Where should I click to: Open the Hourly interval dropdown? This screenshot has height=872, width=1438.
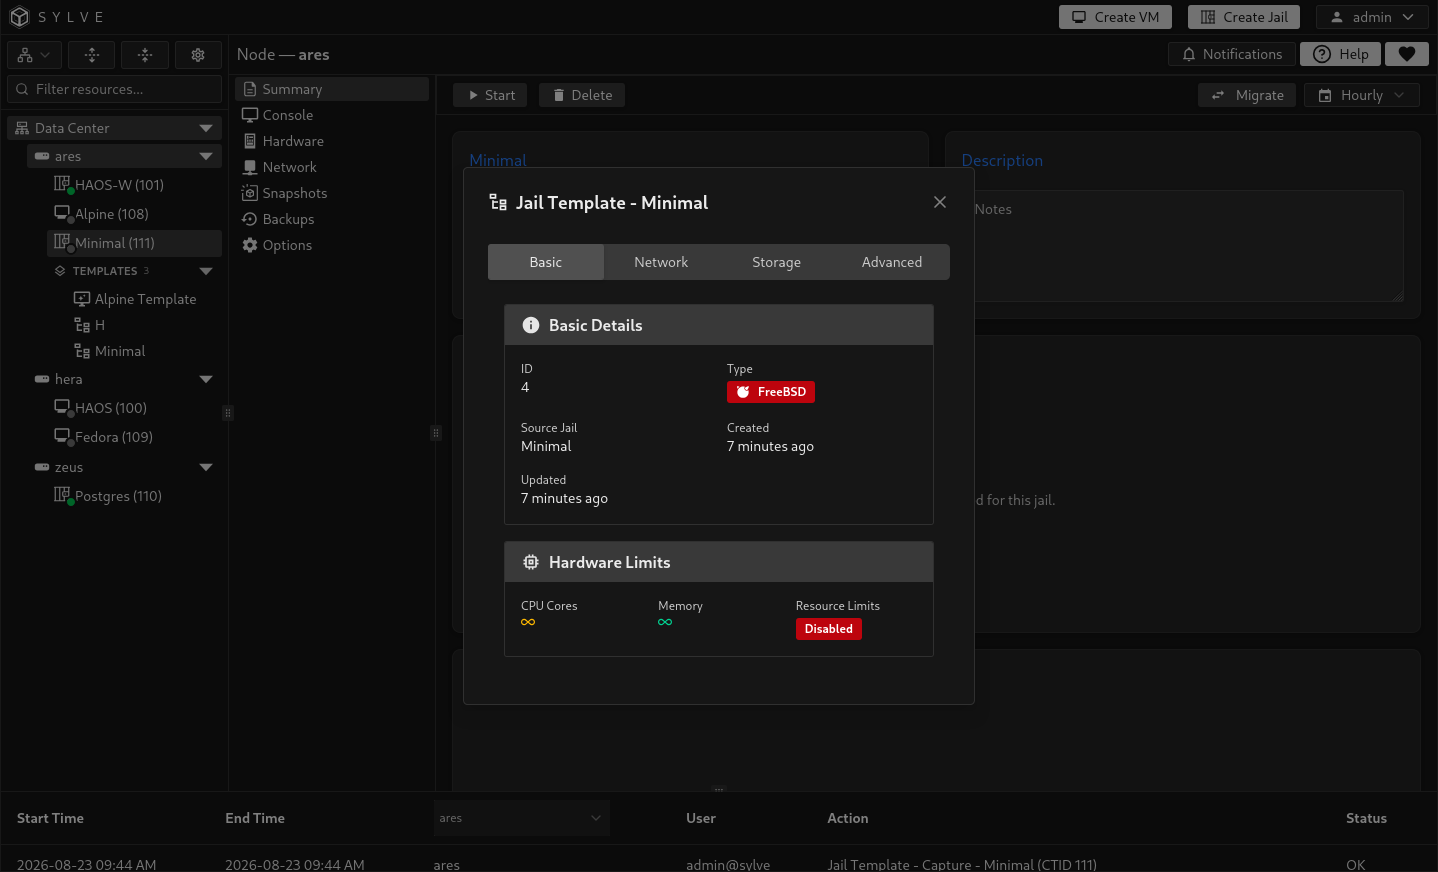1362,95
